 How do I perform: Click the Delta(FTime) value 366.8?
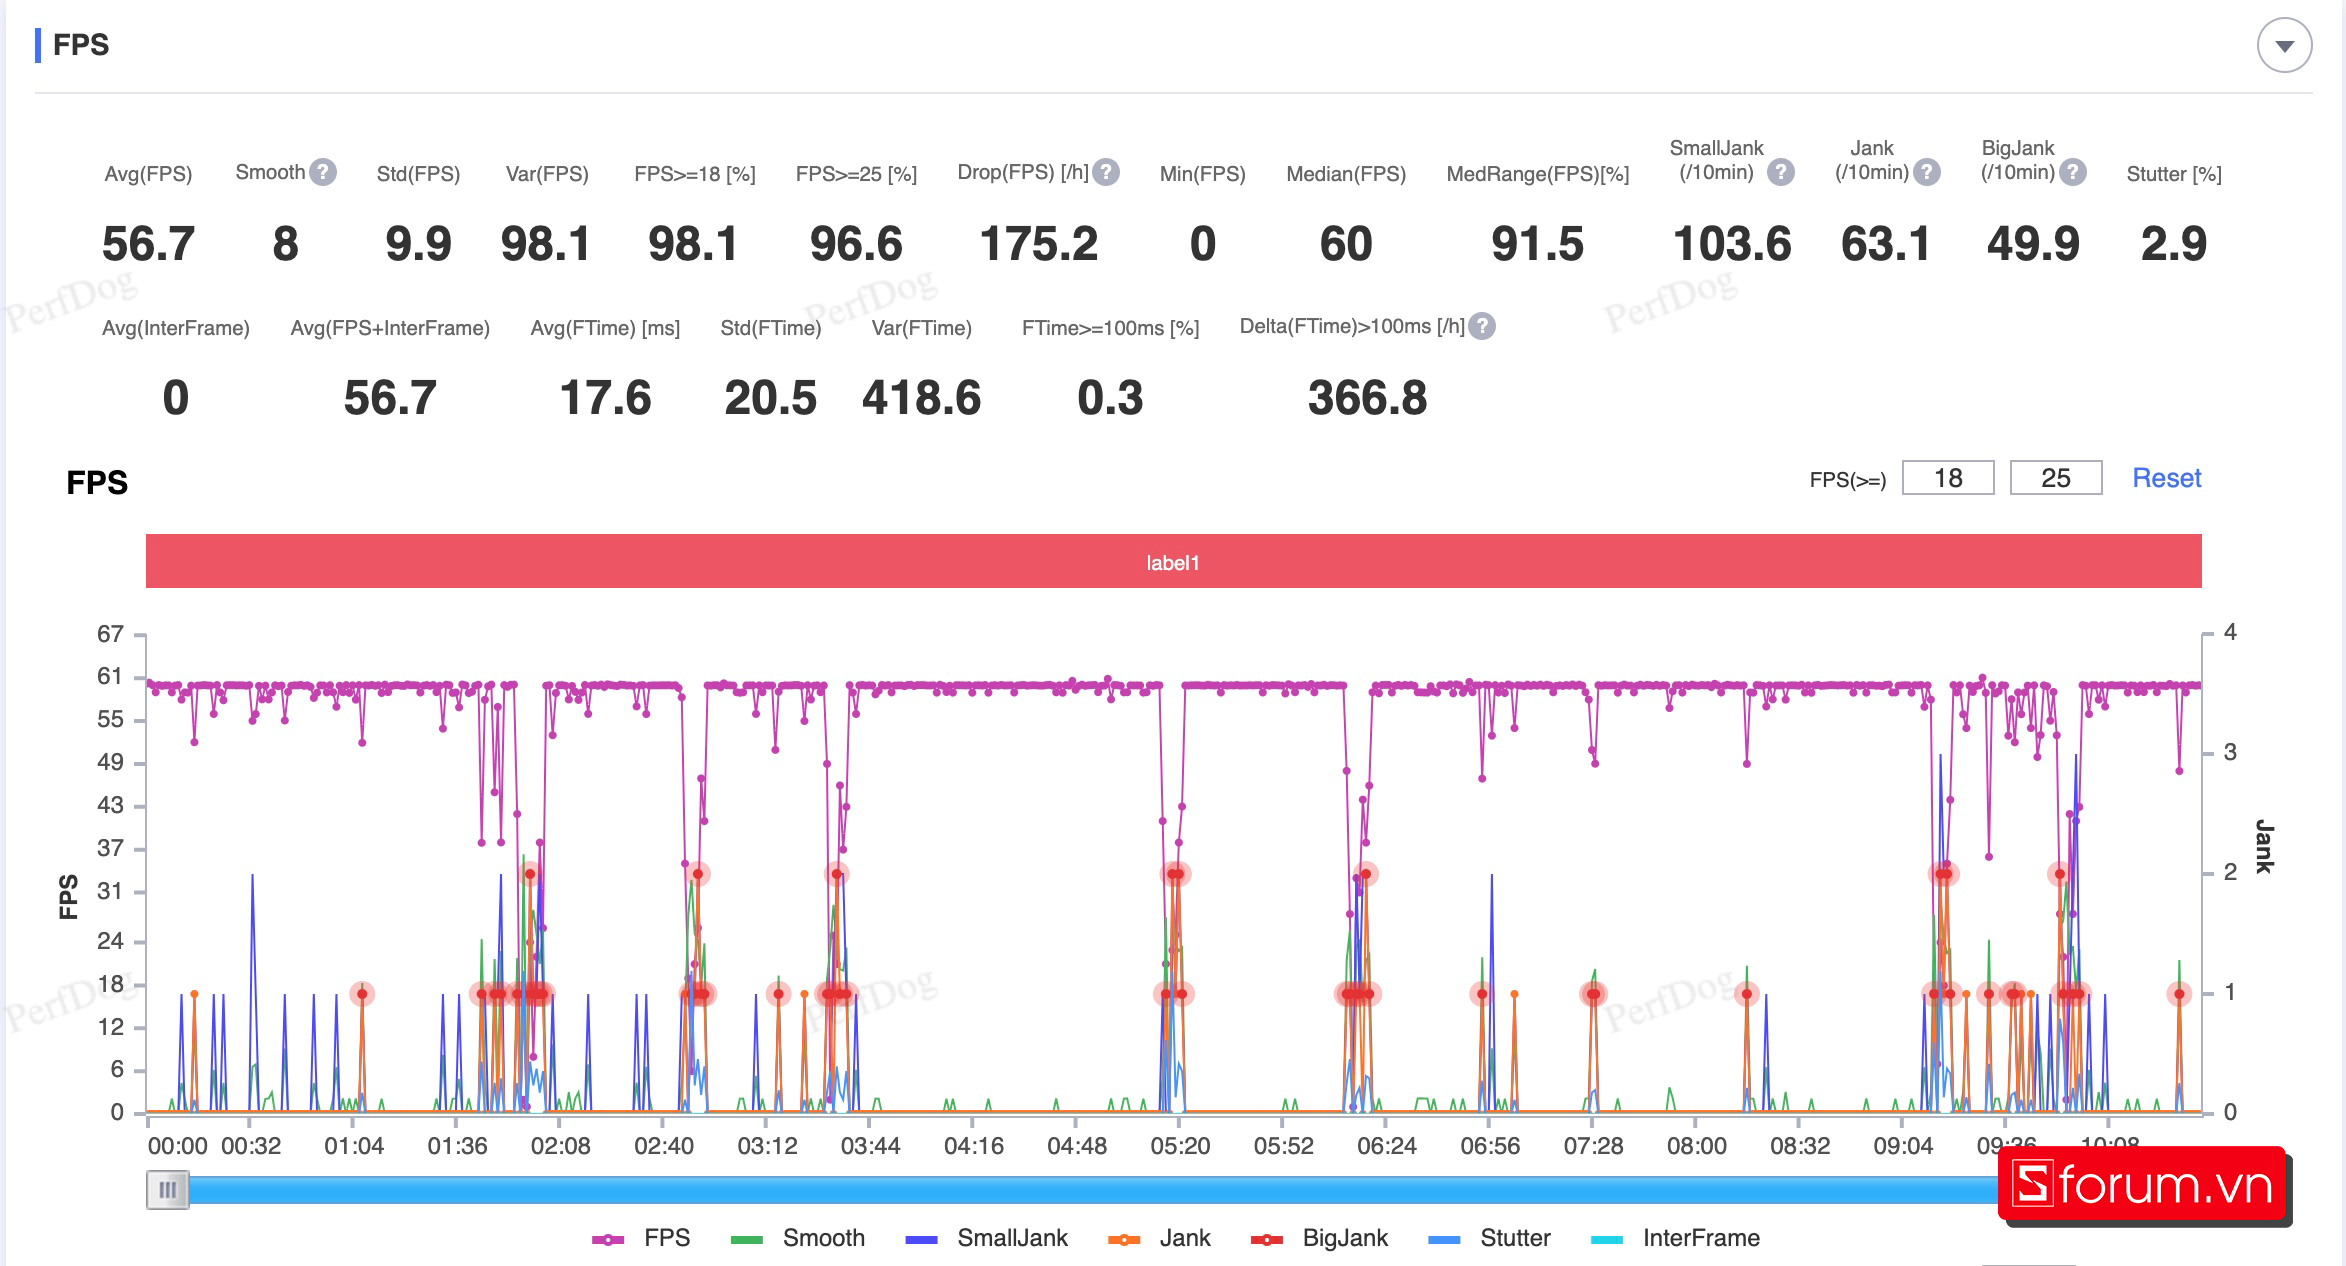pos(1367,398)
